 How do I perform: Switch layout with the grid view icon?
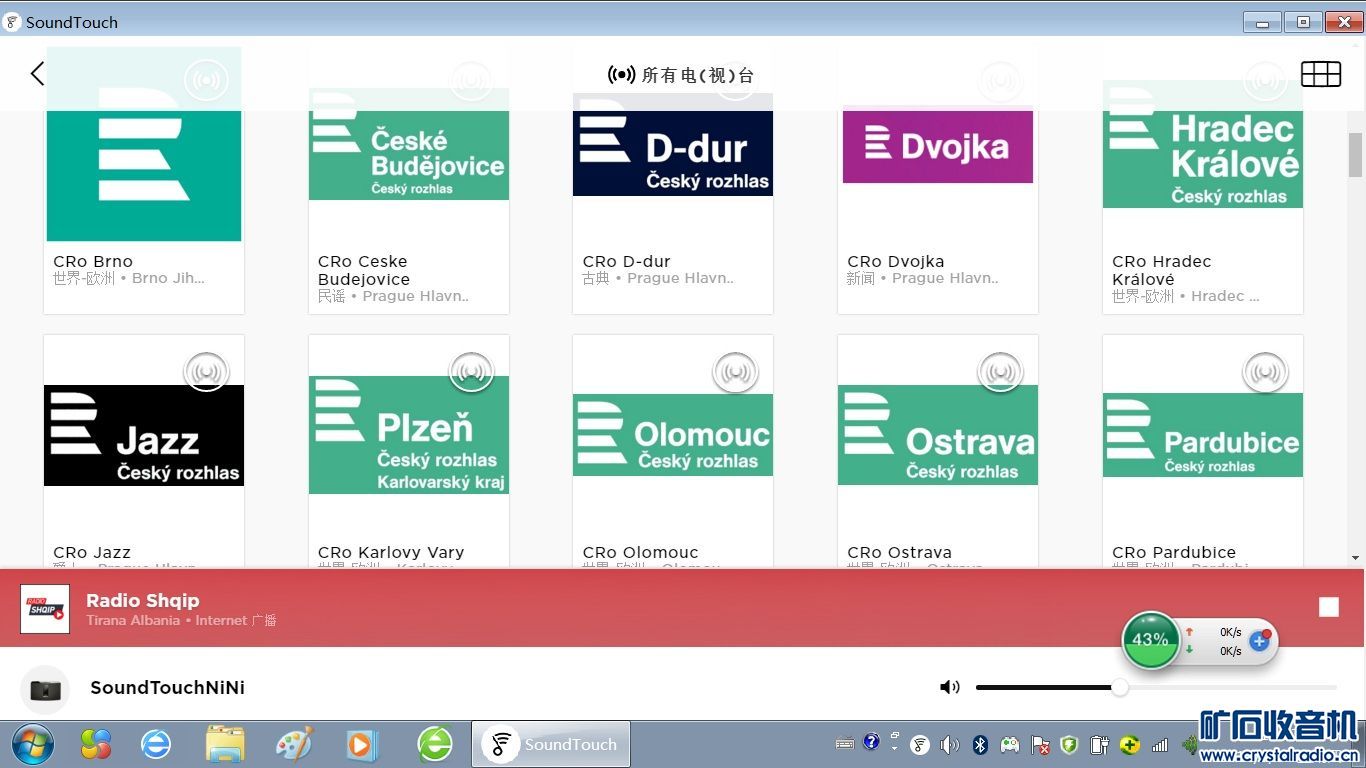(1320, 74)
